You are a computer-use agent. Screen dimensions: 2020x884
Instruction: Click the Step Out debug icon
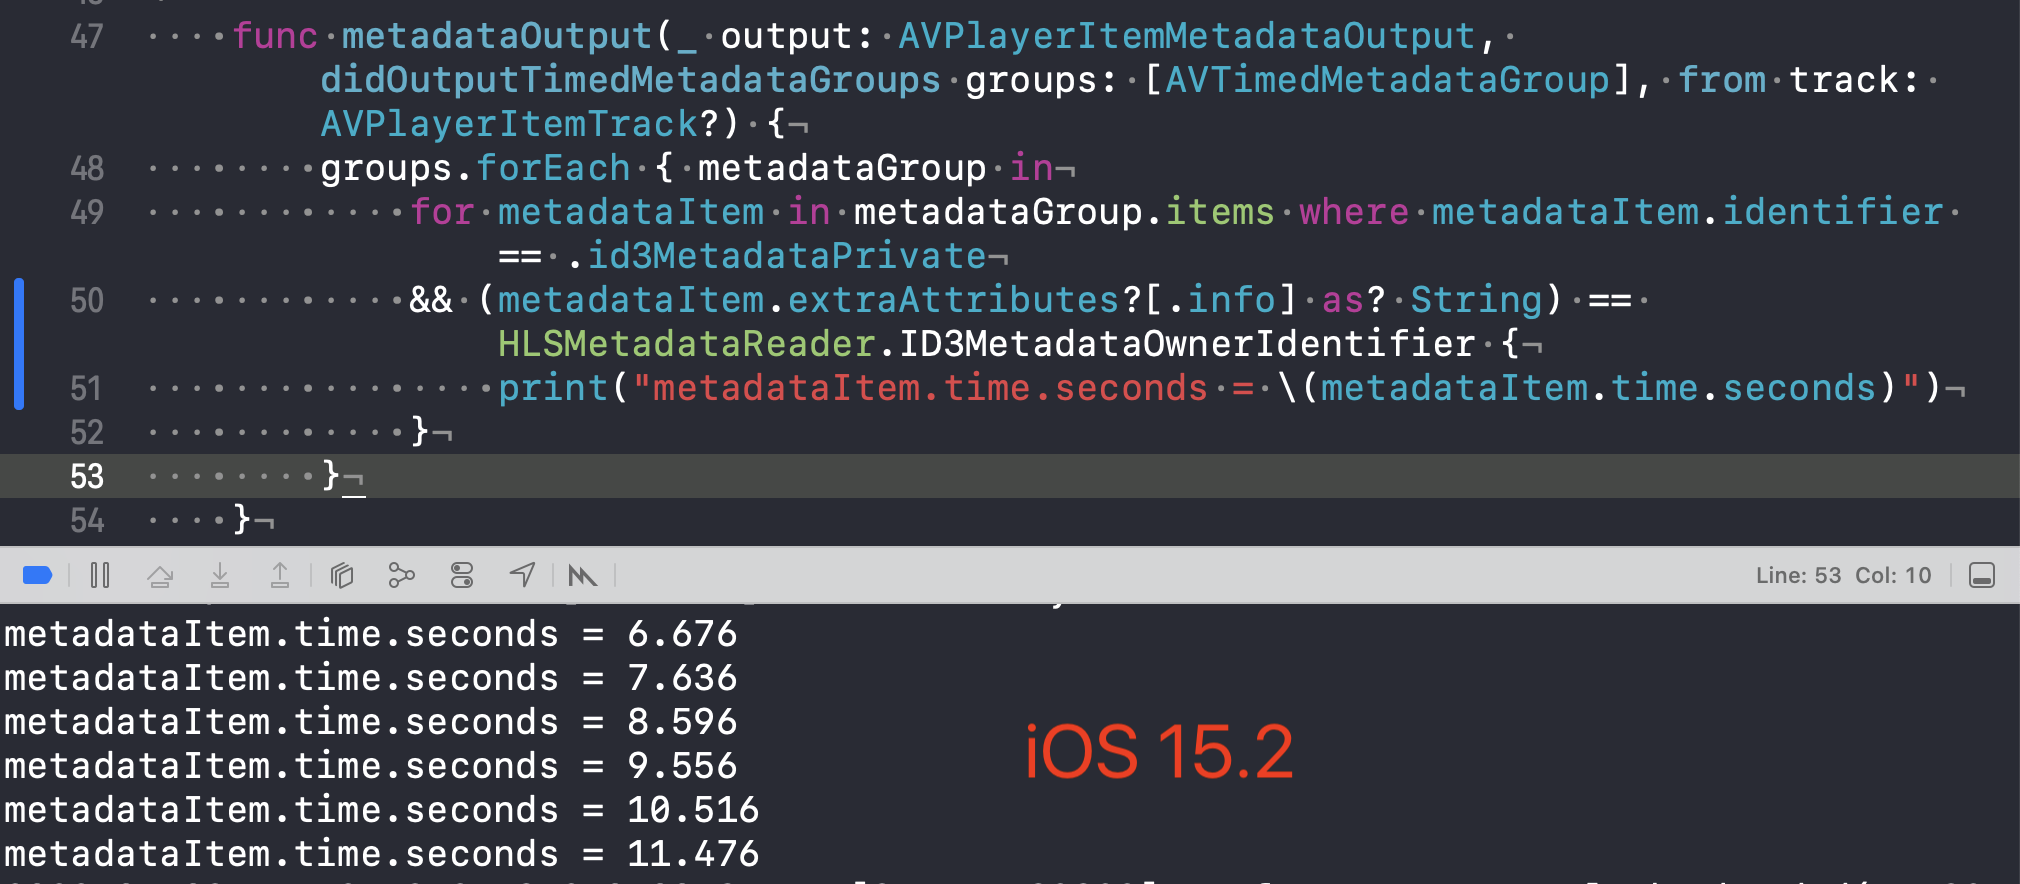280,575
